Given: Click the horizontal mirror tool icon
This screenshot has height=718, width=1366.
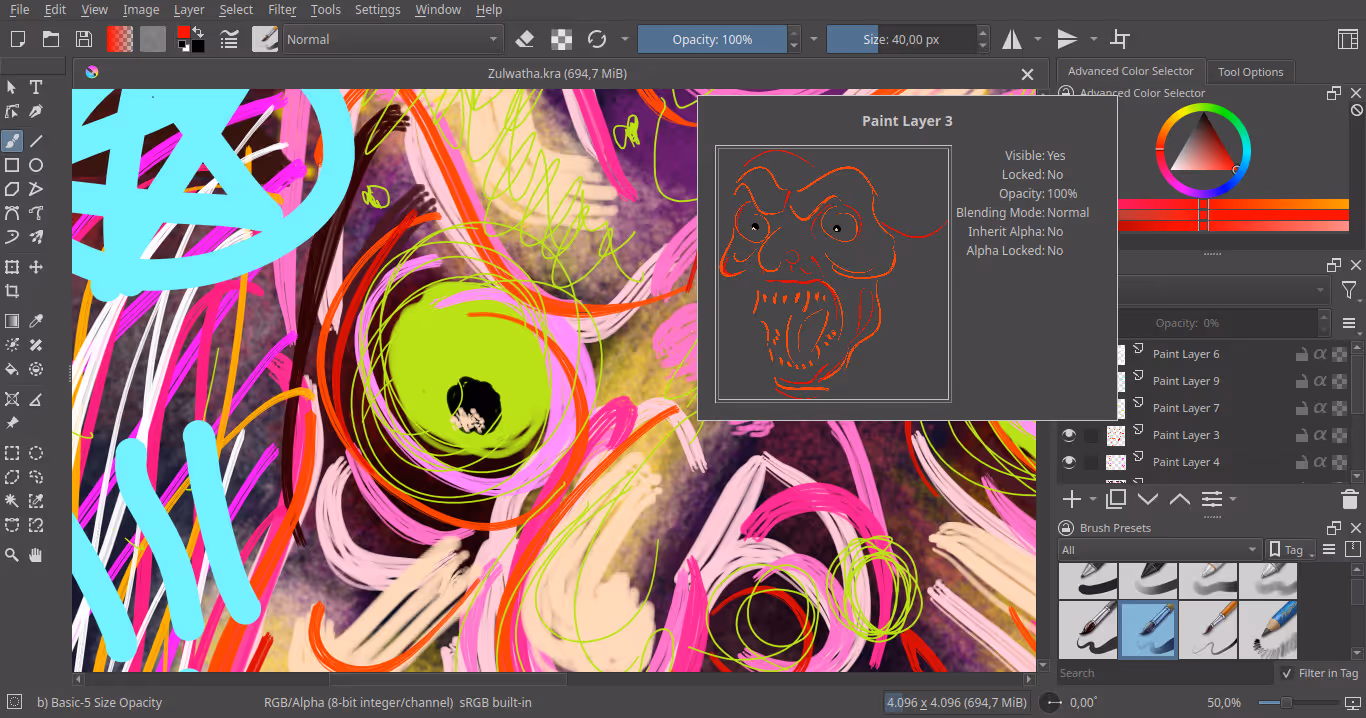Looking at the screenshot, I should (1012, 39).
